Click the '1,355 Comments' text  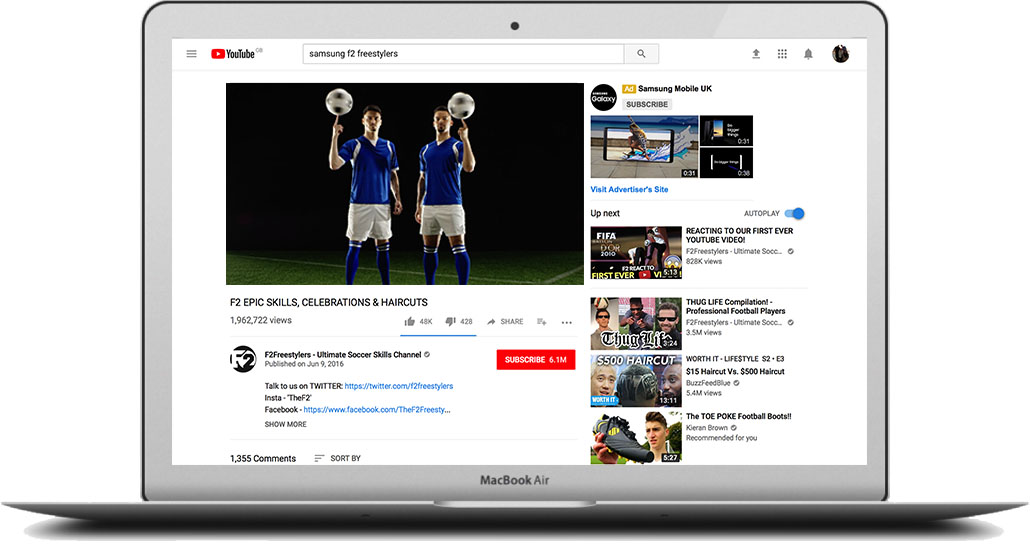pos(263,458)
